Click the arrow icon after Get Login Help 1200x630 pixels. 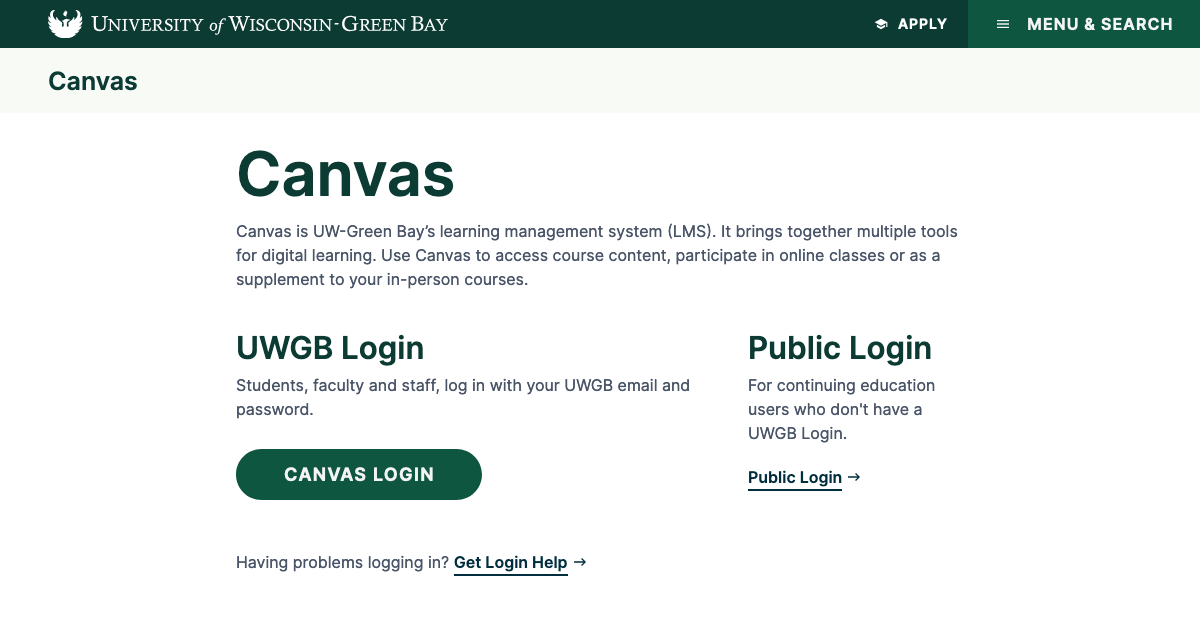tap(580, 563)
